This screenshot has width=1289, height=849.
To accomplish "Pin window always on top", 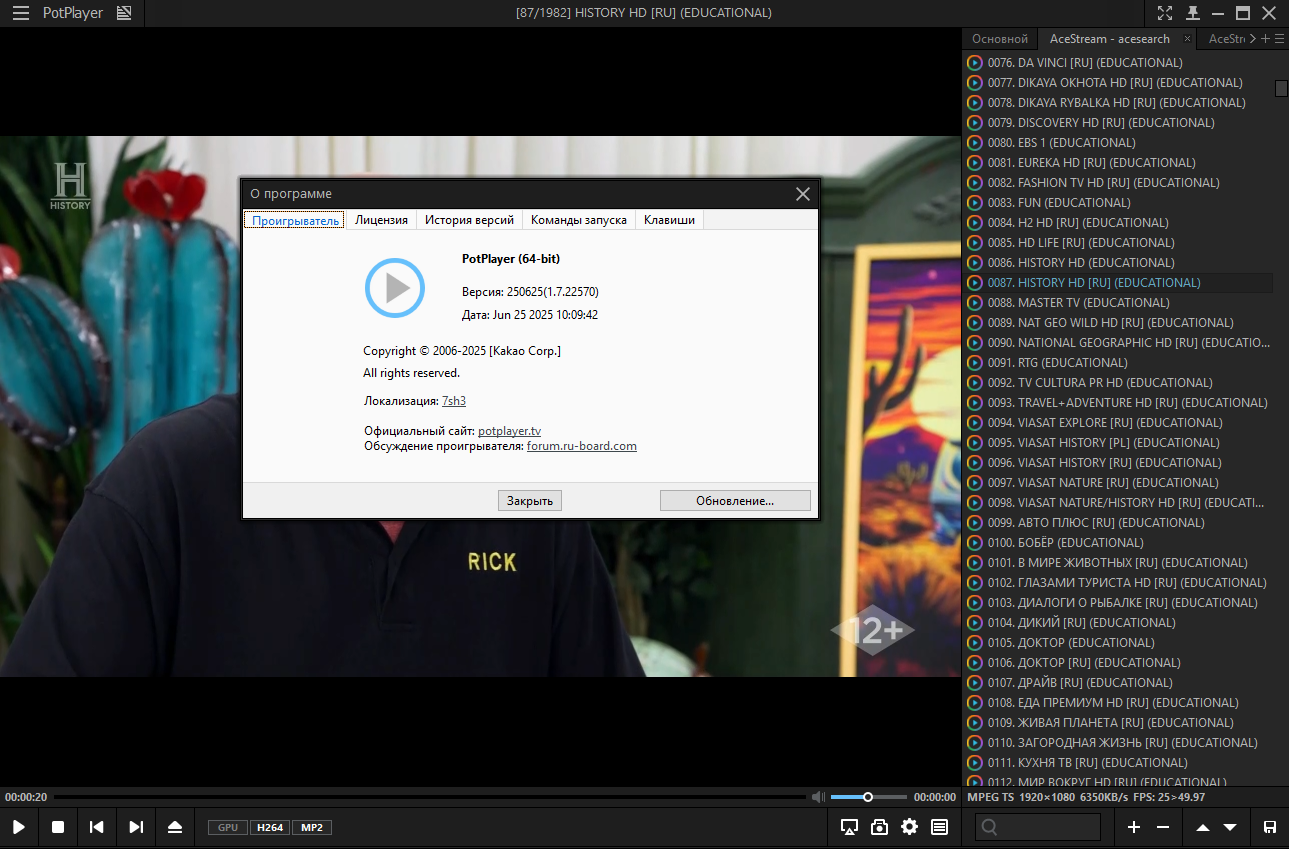I will coord(1192,13).
